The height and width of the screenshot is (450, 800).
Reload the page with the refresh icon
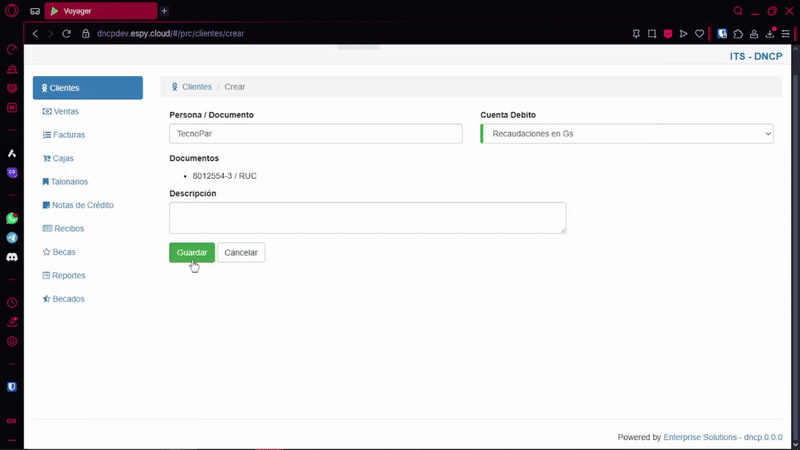[67, 33]
